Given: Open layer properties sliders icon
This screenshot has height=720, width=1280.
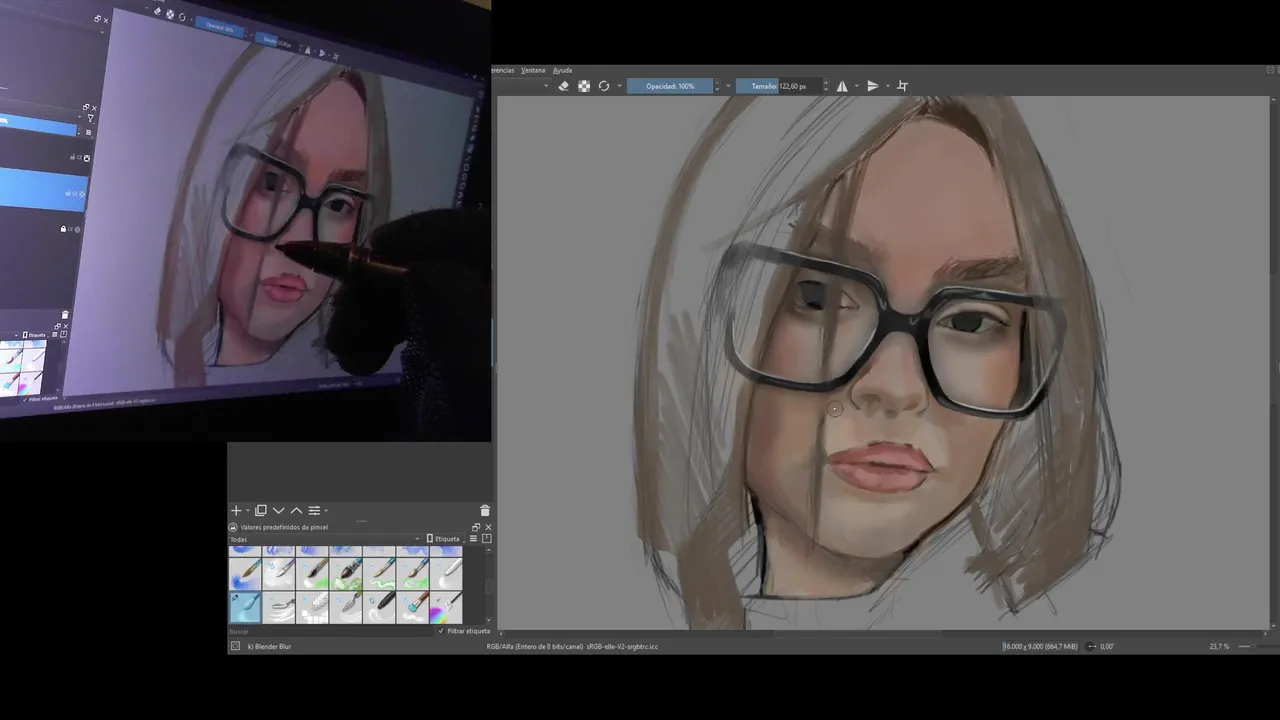Looking at the screenshot, I should [314, 510].
